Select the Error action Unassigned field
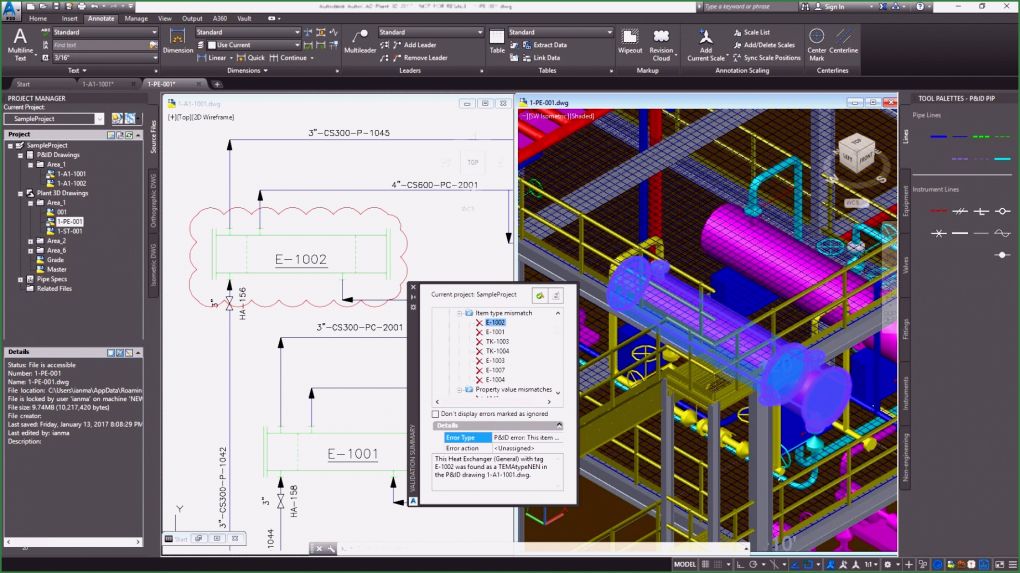 click(x=527, y=448)
